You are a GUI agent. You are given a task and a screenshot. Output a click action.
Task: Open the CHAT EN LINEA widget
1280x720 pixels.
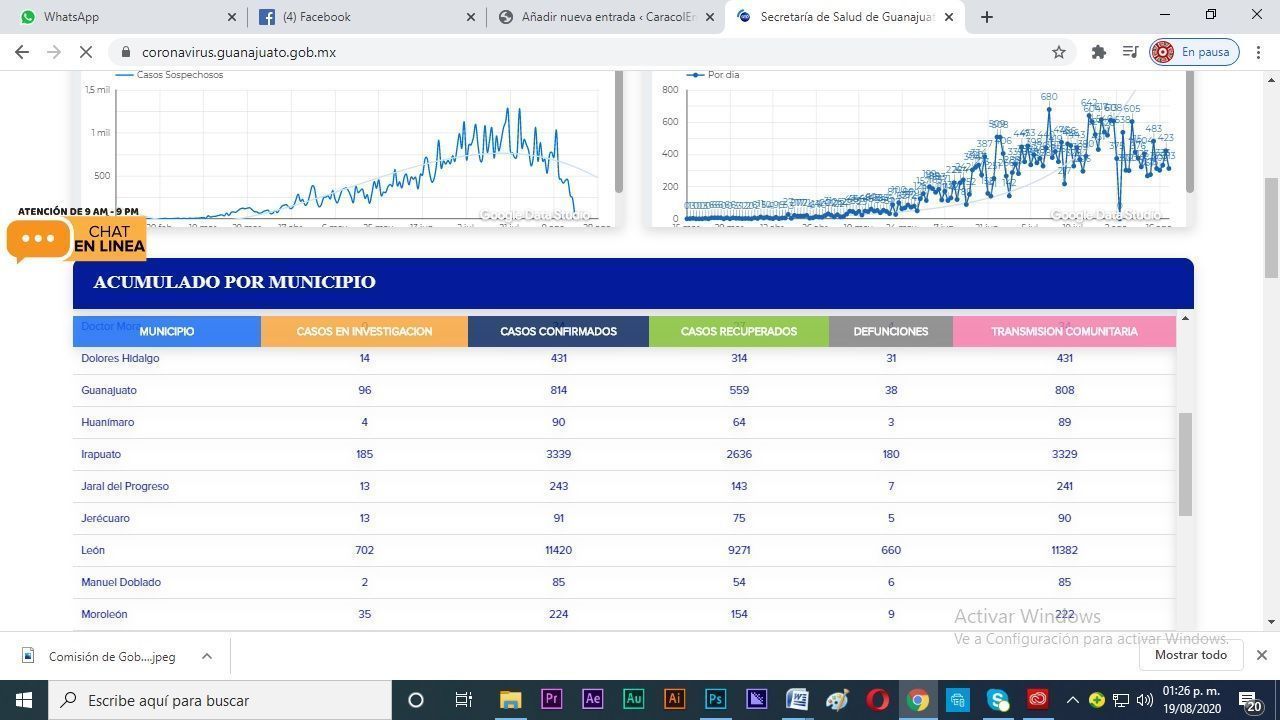tap(76, 239)
